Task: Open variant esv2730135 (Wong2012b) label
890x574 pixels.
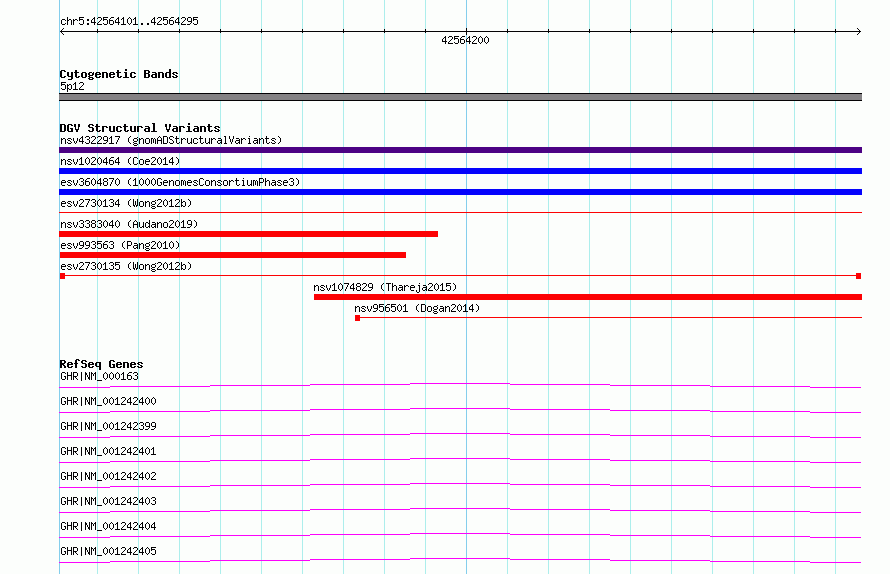Action: pyautogui.click(x=126, y=266)
